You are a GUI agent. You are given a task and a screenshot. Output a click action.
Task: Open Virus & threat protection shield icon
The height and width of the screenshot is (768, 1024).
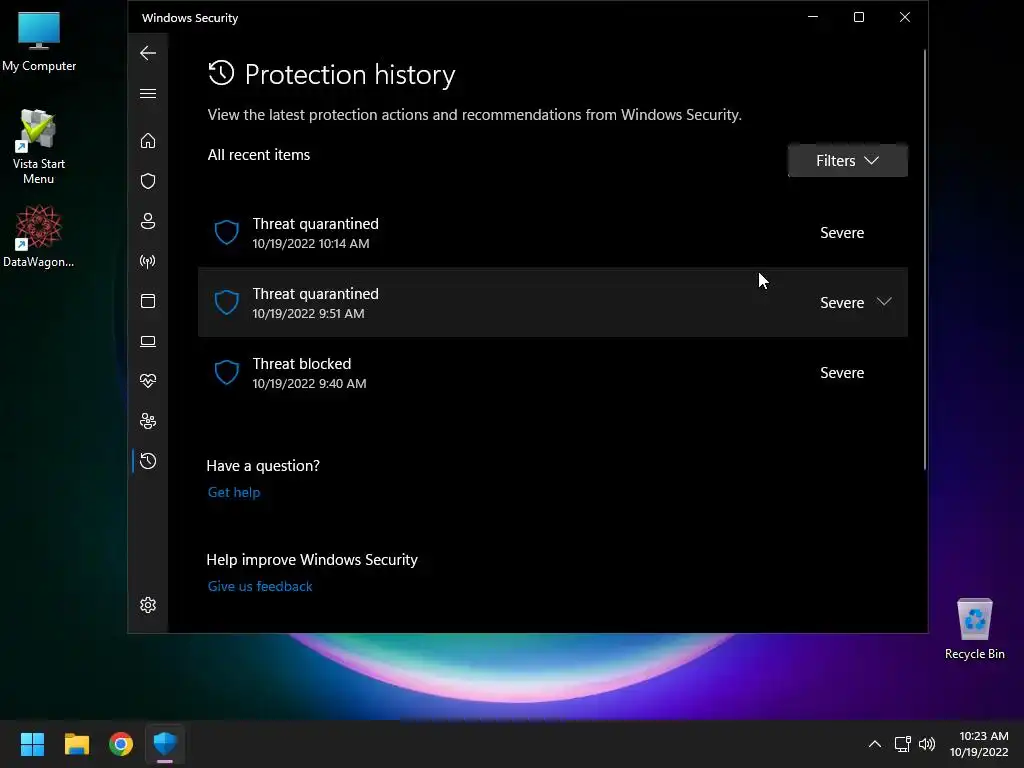pos(148,181)
